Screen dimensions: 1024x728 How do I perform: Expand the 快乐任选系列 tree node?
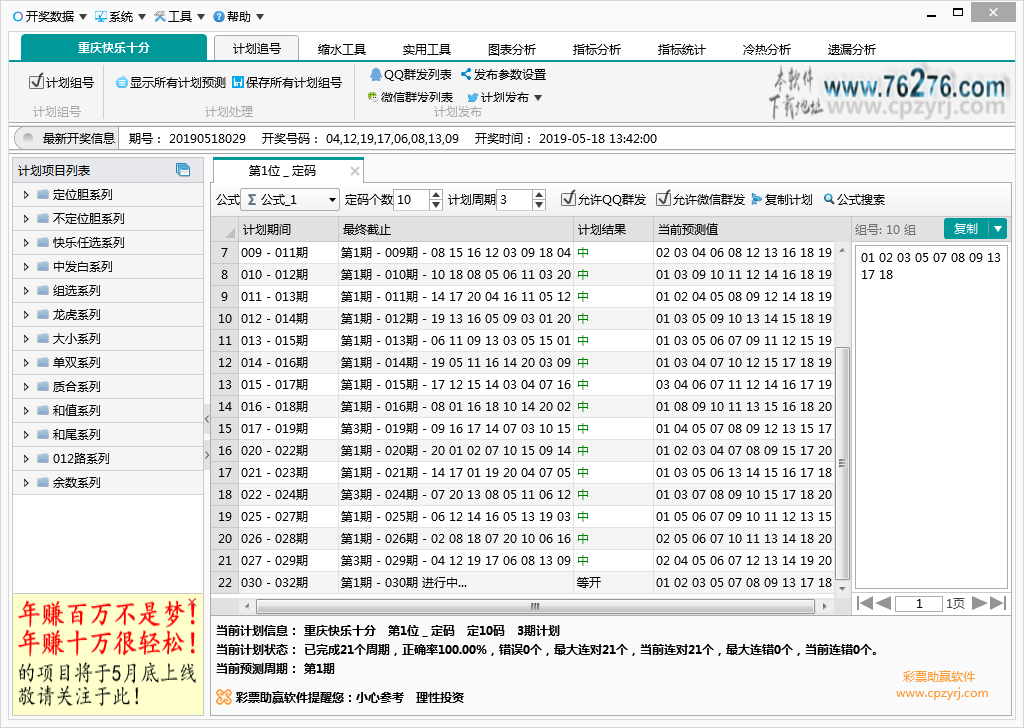click(25, 242)
